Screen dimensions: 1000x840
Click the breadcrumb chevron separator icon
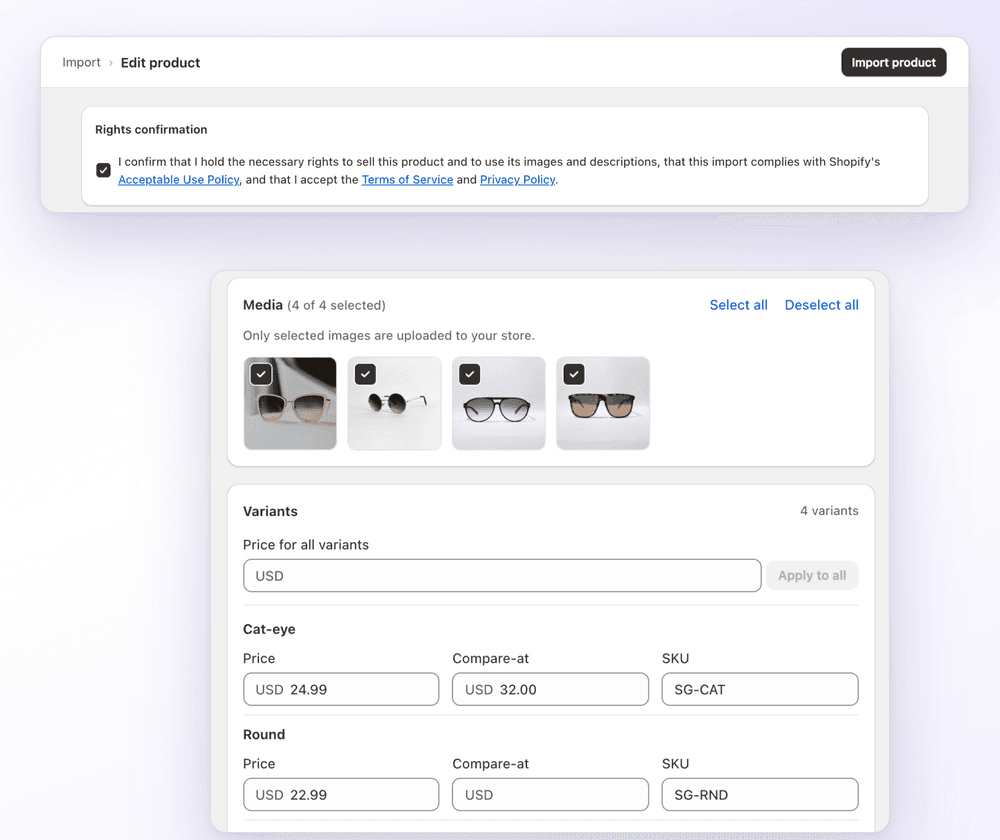pyautogui.click(x=110, y=63)
